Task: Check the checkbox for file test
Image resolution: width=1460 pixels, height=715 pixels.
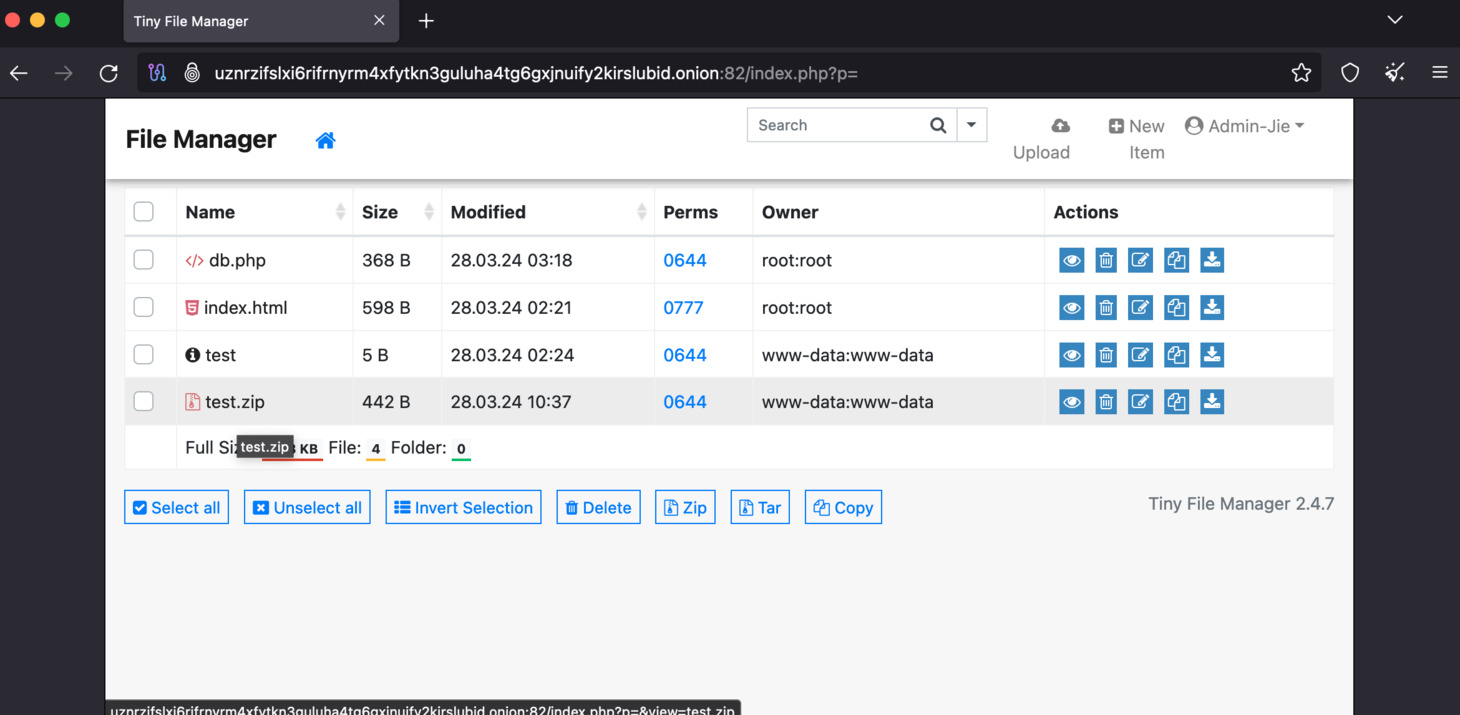Action: click(144, 354)
